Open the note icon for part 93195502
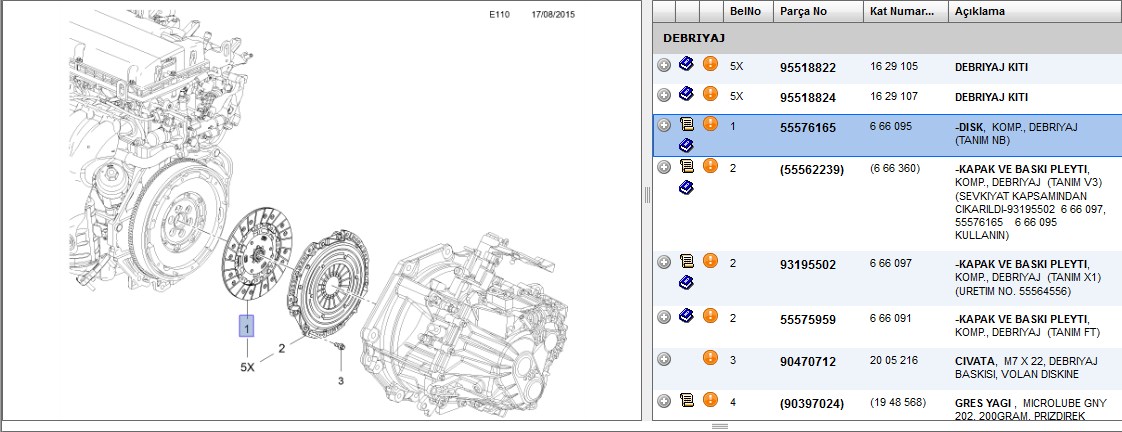 tap(686, 260)
